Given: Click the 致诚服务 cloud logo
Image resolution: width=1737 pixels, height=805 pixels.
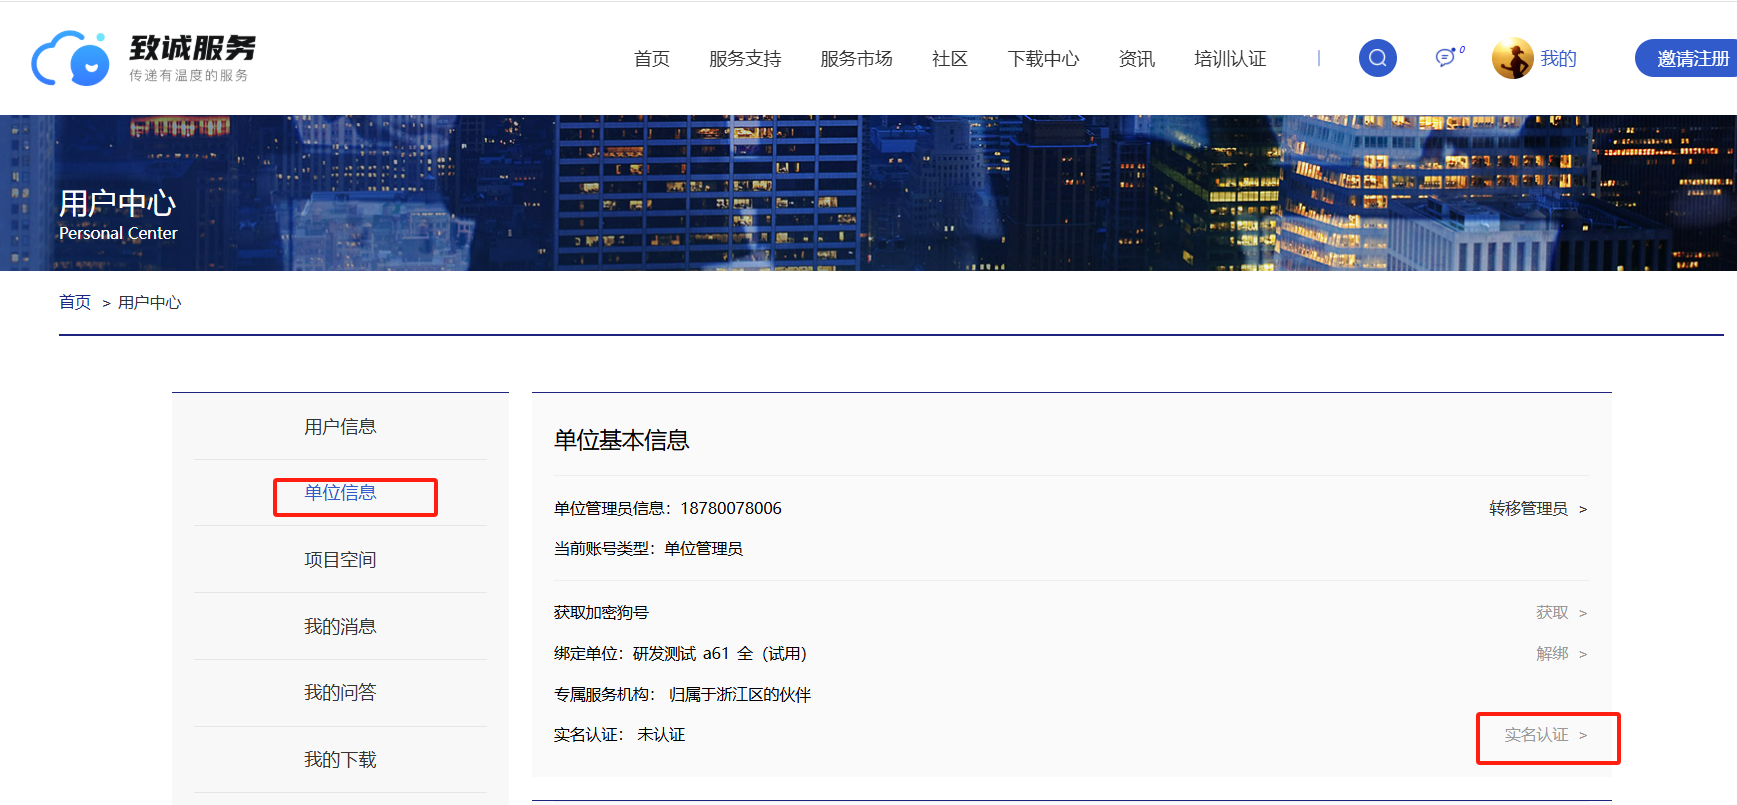Looking at the screenshot, I should coord(70,58).
